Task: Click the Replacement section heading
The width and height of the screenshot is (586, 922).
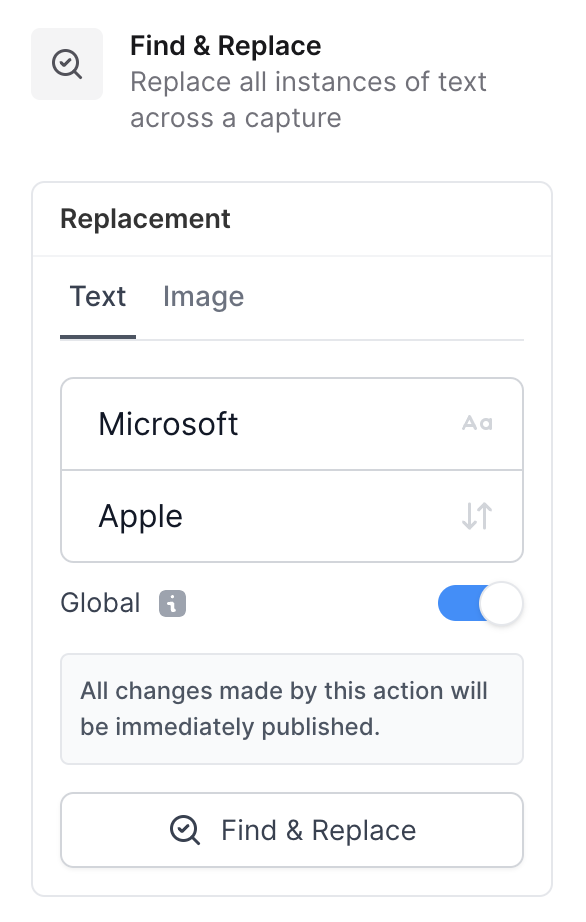Action: click(145, 219)
